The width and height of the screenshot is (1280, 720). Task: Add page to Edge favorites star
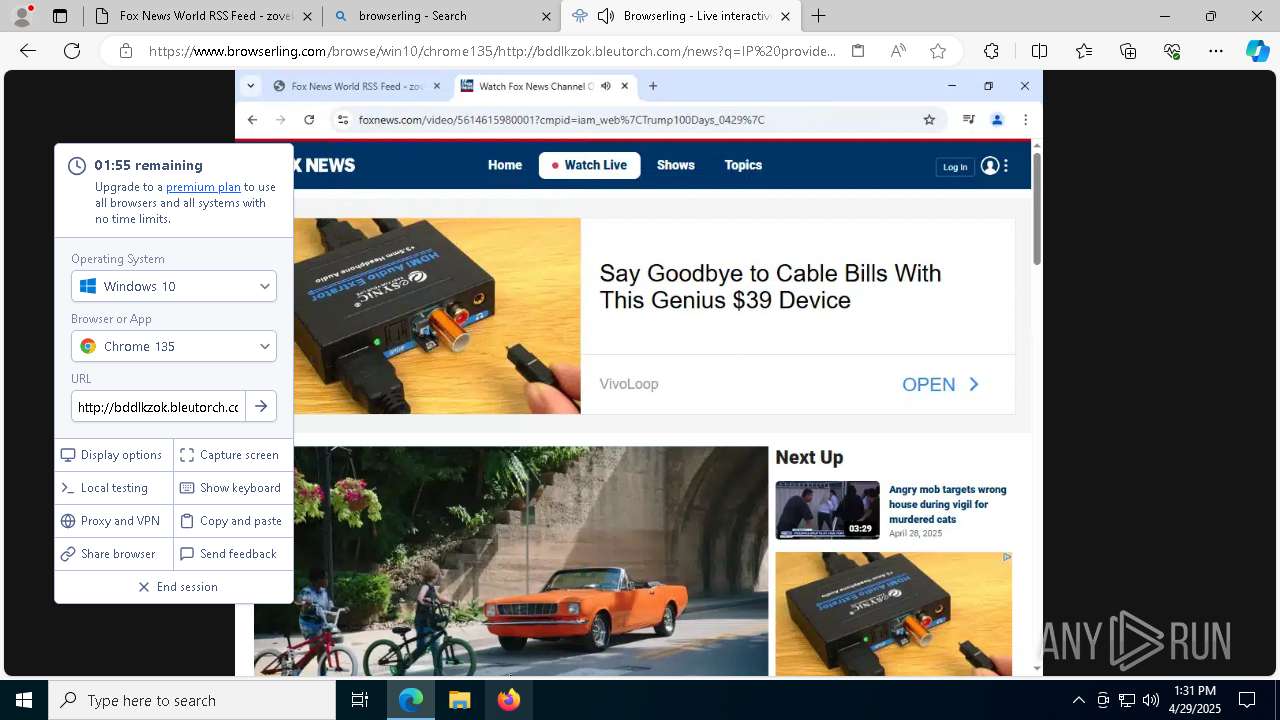point(937,51)
